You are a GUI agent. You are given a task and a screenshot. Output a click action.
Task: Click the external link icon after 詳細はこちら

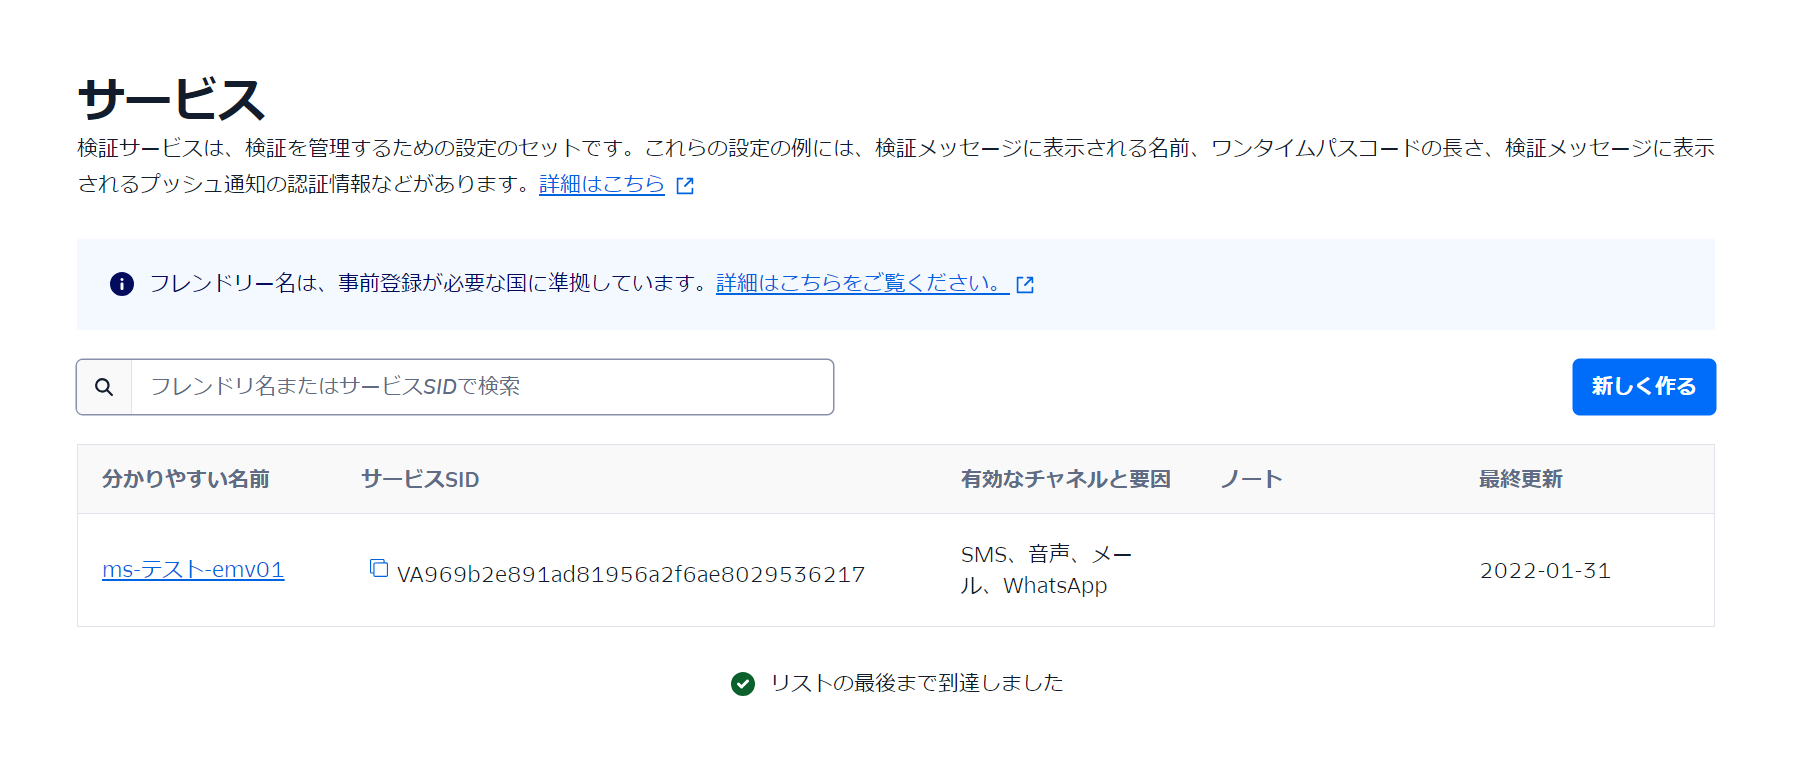[x=686, y=184]
